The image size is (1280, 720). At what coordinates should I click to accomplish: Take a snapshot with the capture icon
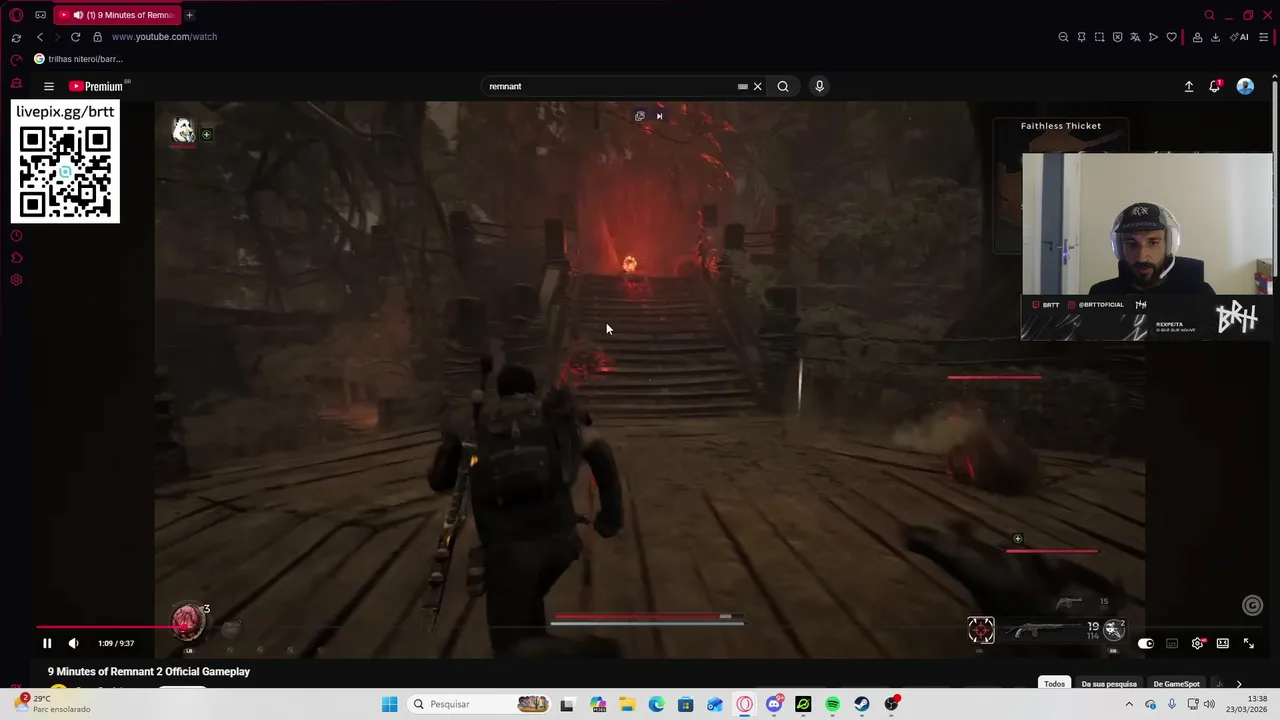pos(1099,37)
